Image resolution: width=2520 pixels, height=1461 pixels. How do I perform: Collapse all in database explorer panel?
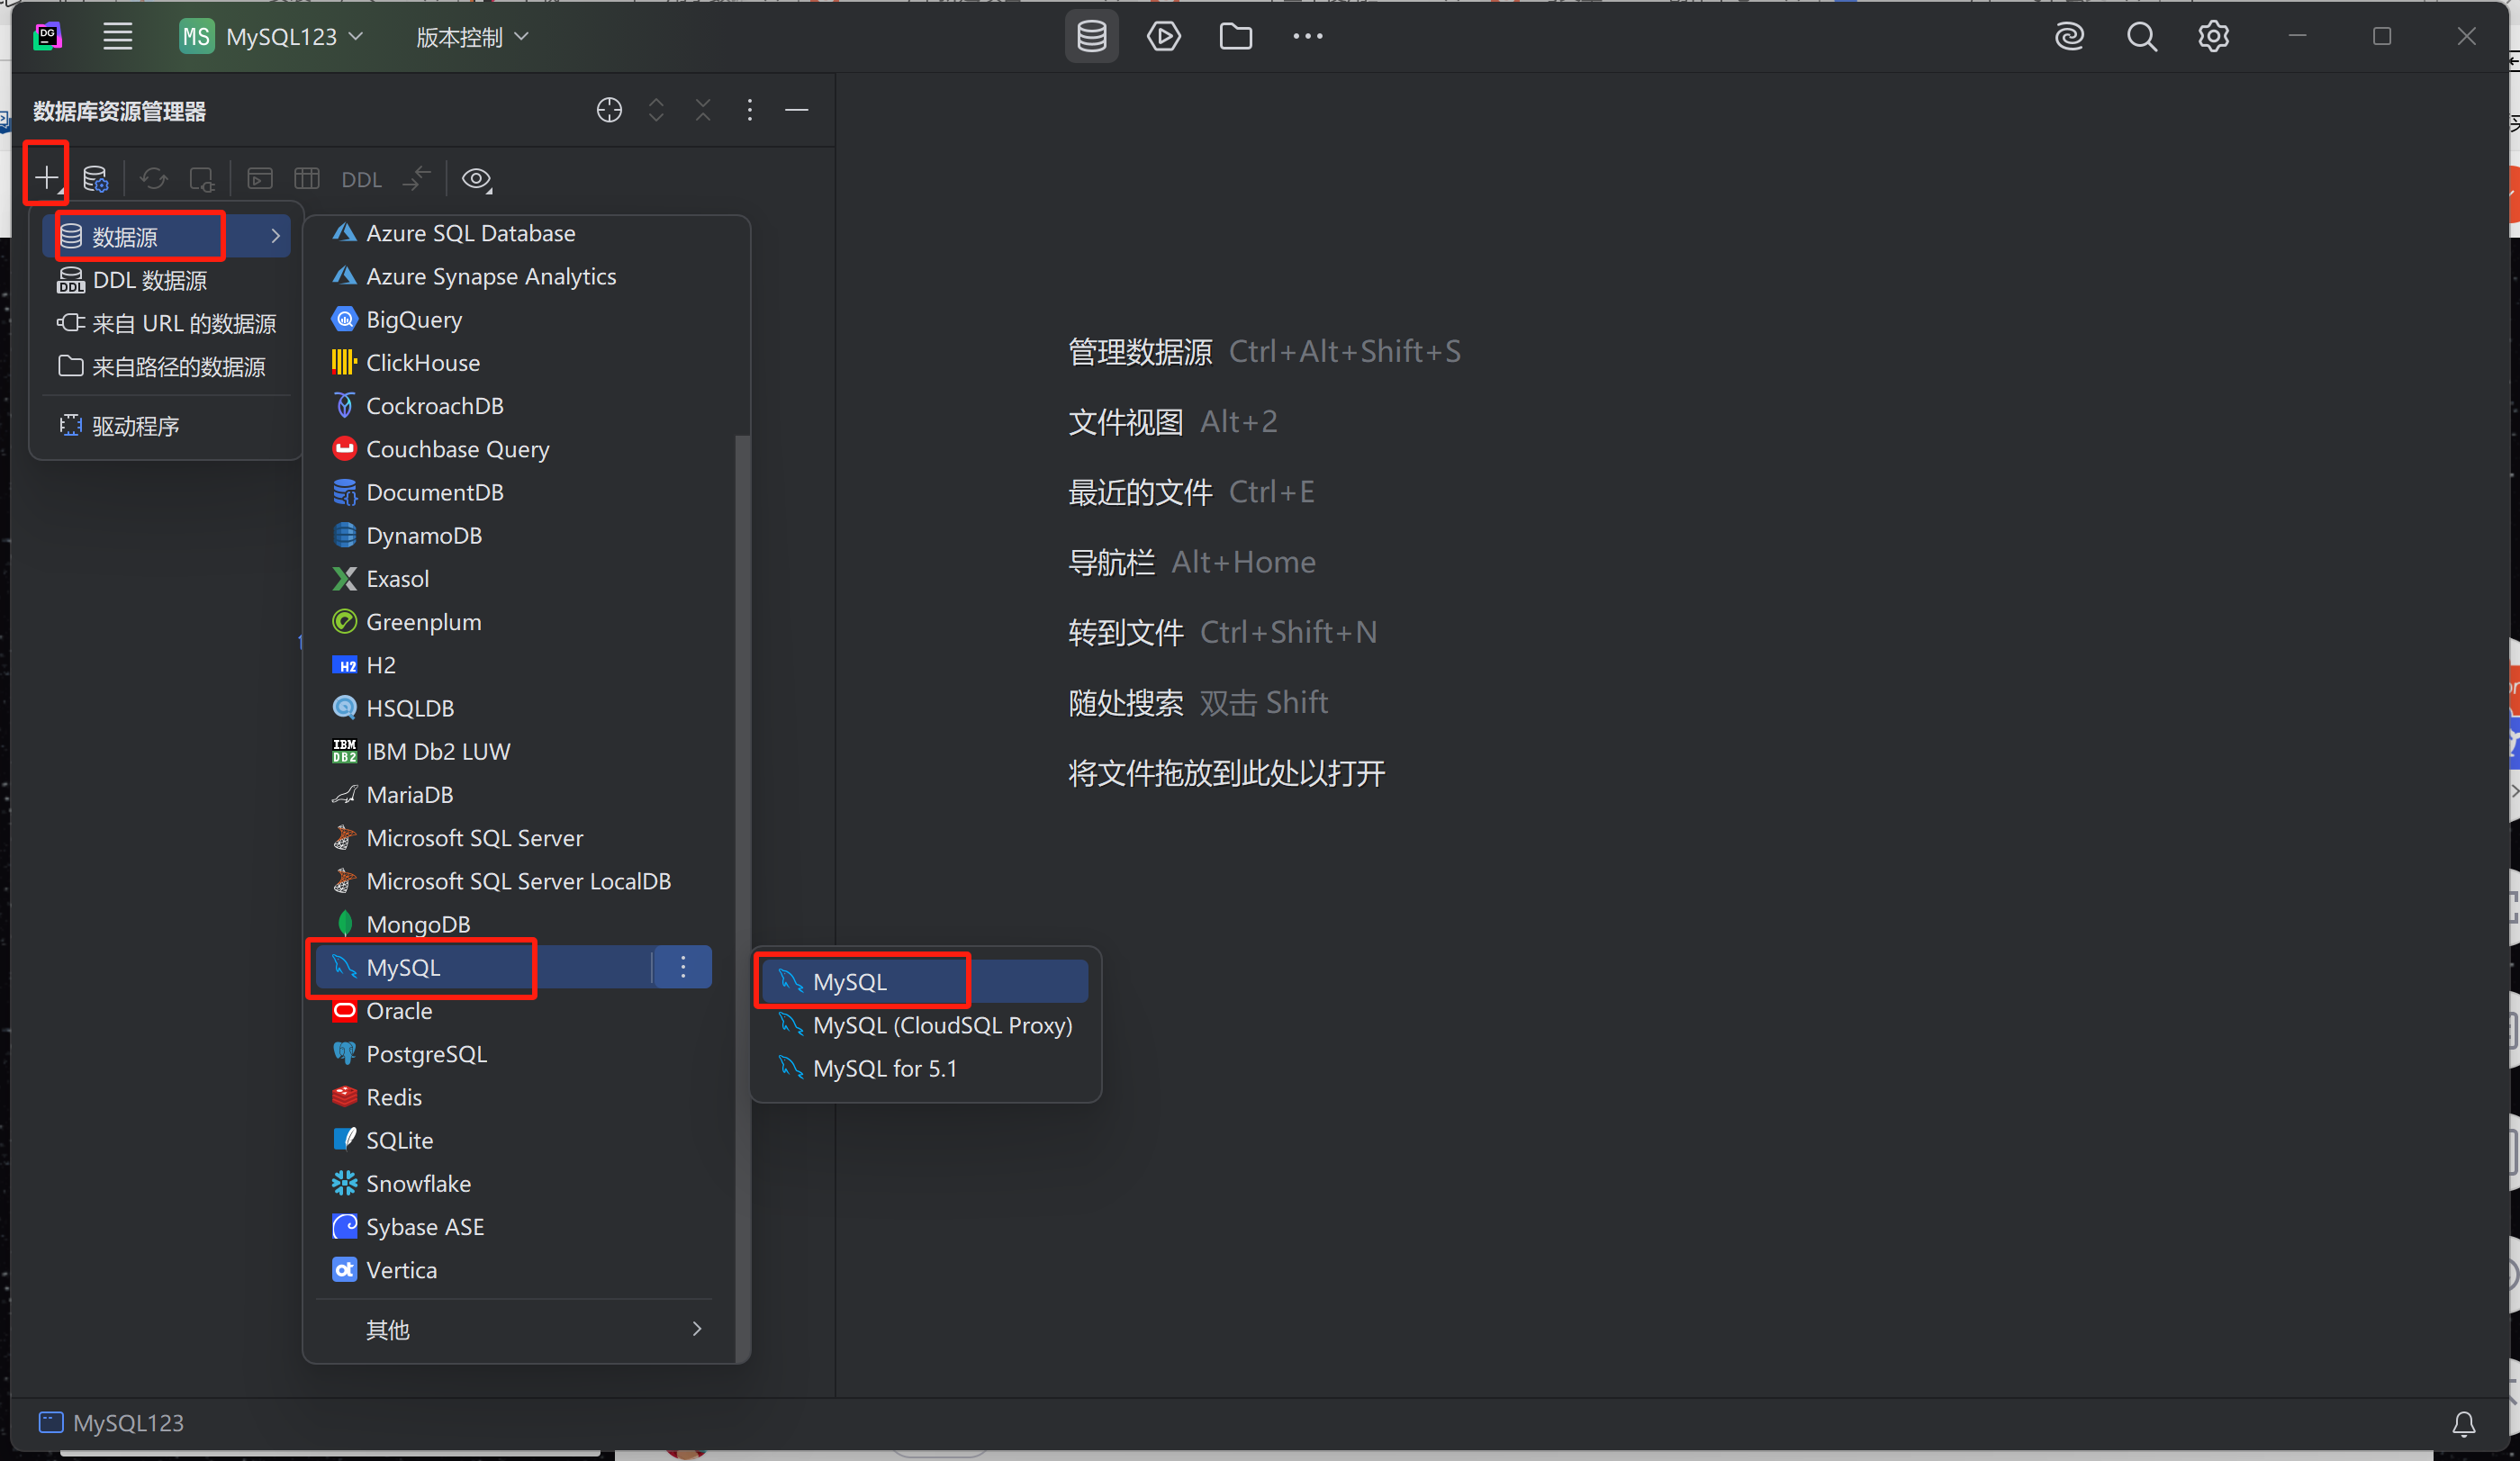pos(703,110)
